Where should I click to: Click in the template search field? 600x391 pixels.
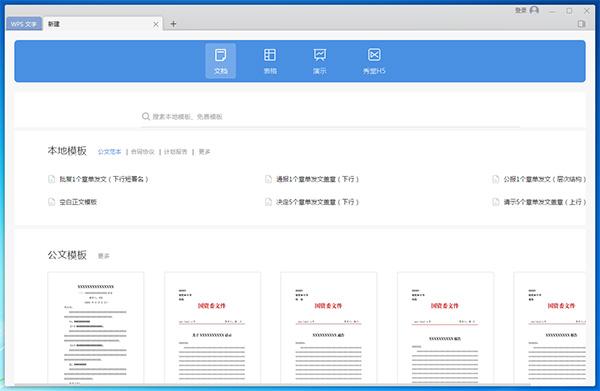coord(331,116)
